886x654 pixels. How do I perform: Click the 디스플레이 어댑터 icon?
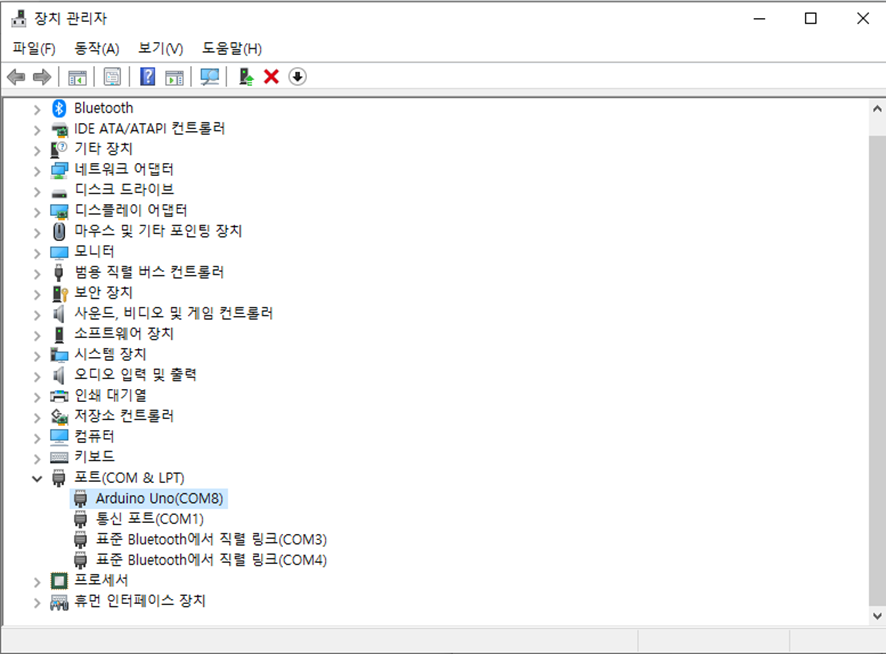coord(59,211)
